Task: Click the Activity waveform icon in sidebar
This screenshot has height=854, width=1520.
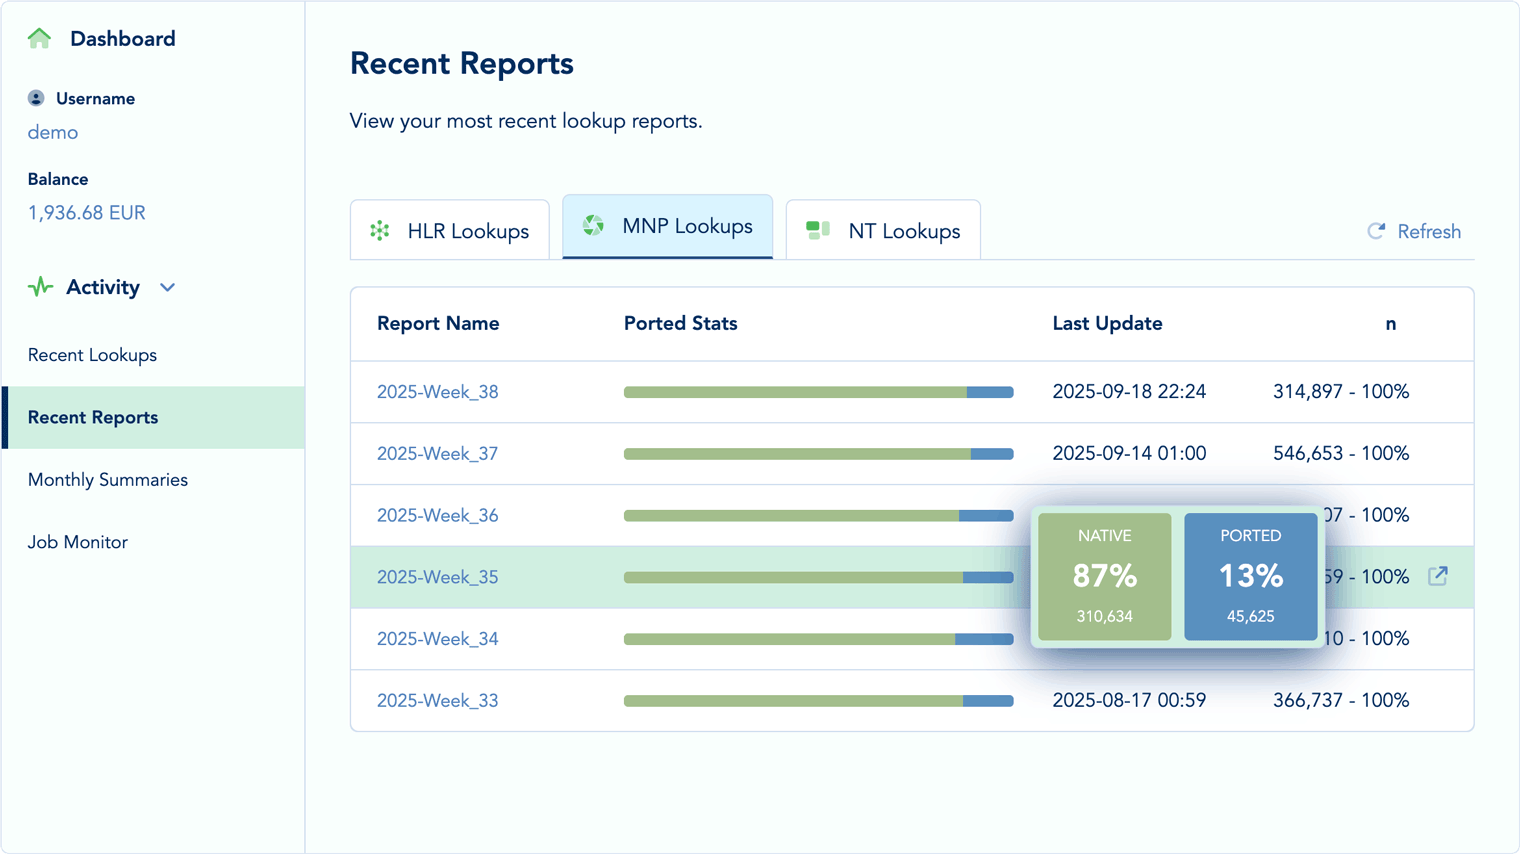Action: pos(38,287)
